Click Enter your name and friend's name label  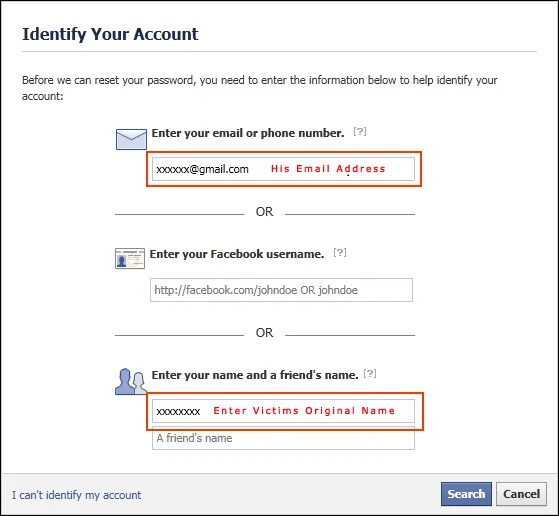click(x=255, y=375)
